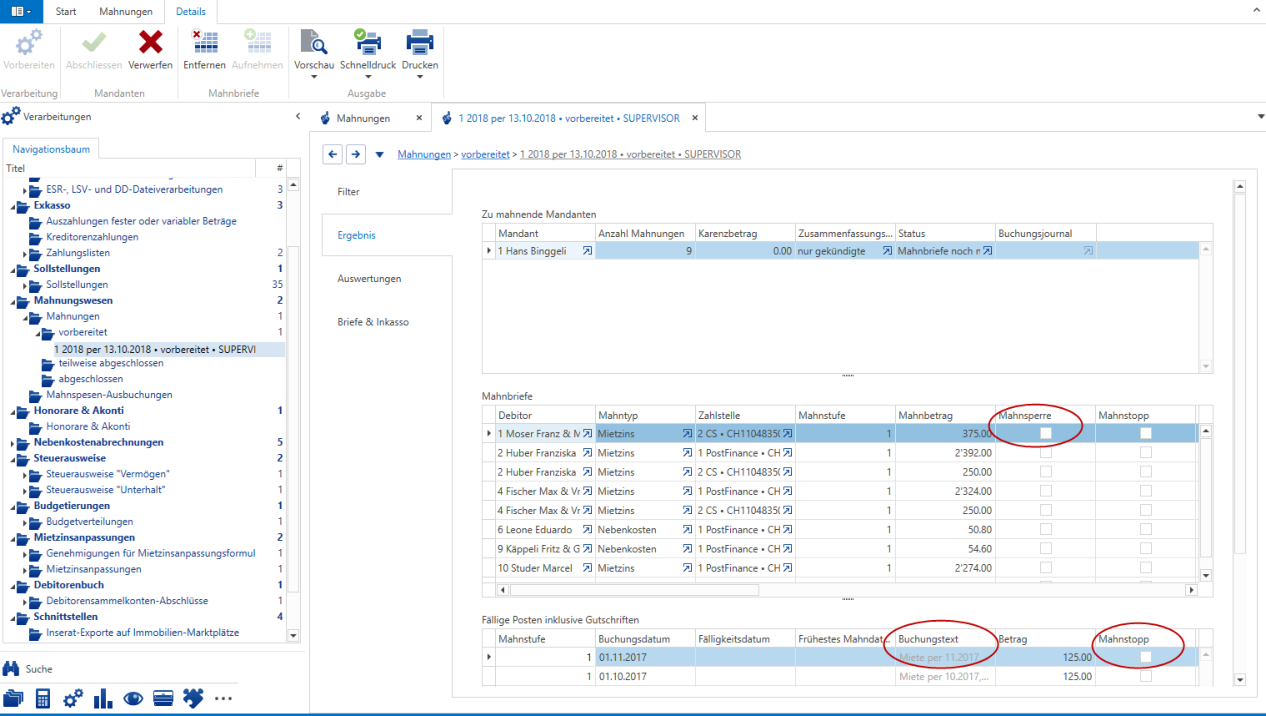Image resolution: width=1266 pixels, height=716 pixels.
Task: Close the Mahnungen document tab
Action: click(x=419, y=118)
